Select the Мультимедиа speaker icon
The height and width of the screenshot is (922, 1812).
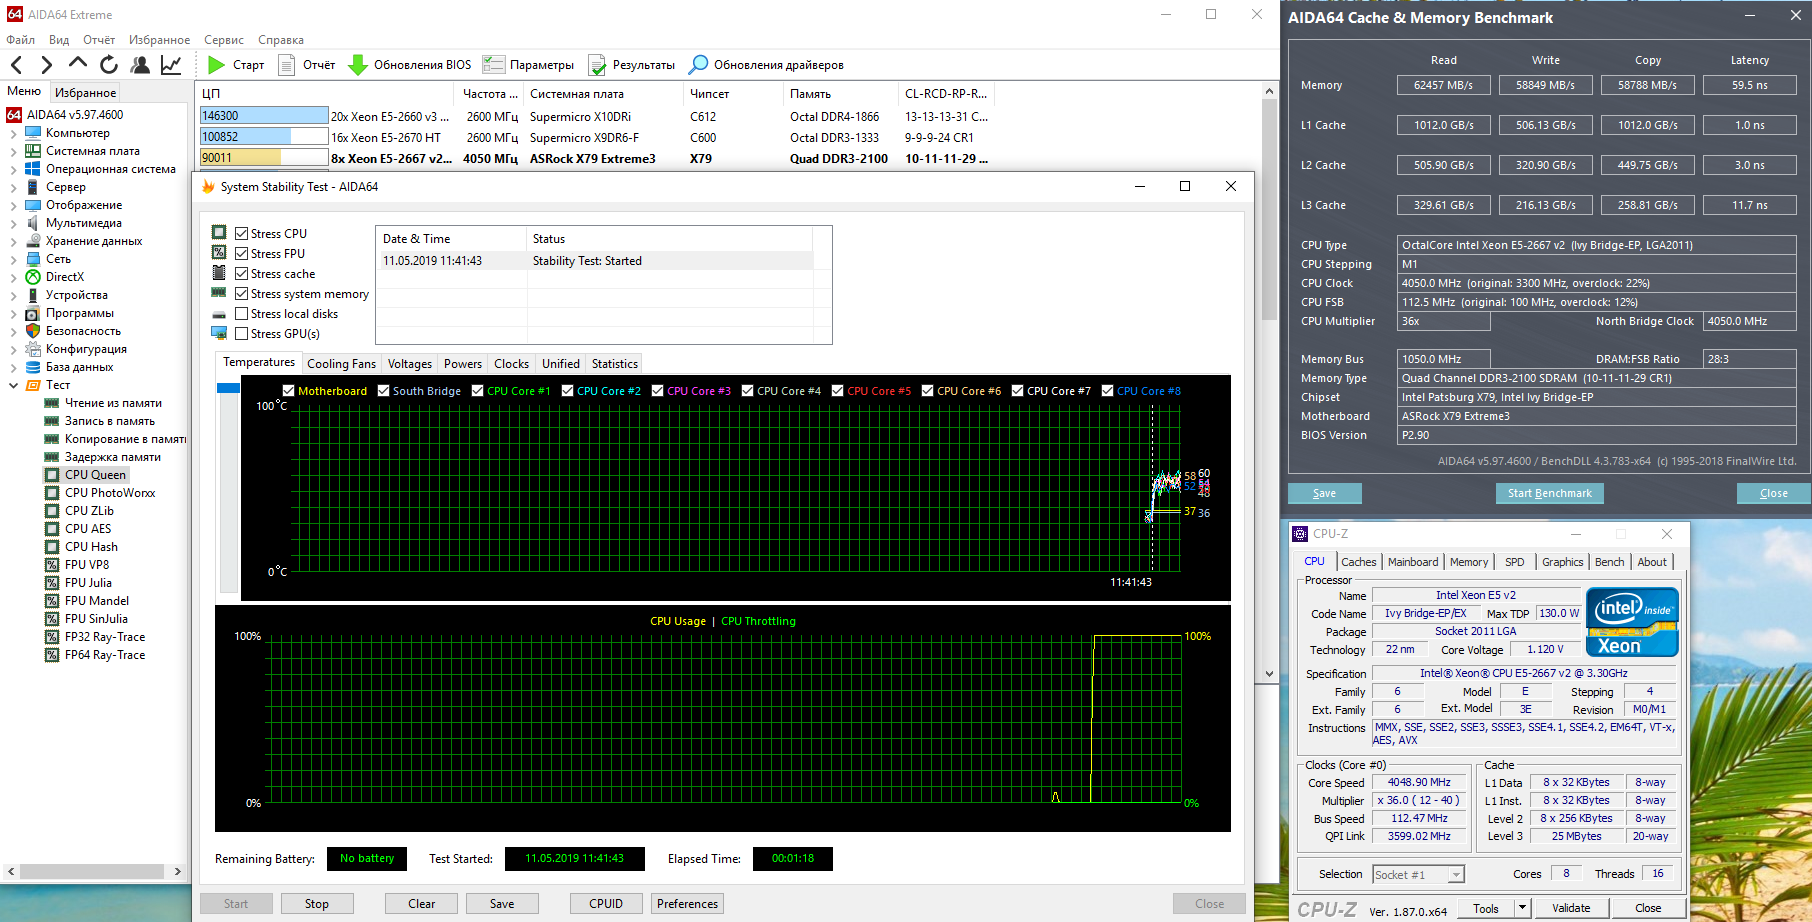(x=33, y=223)
